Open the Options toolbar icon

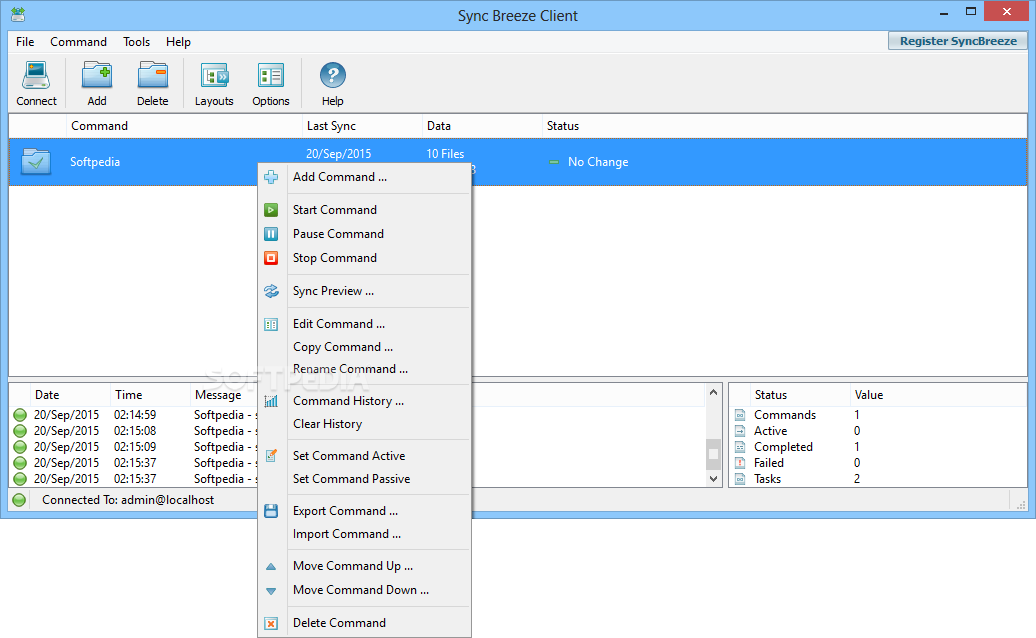point(270,76)
